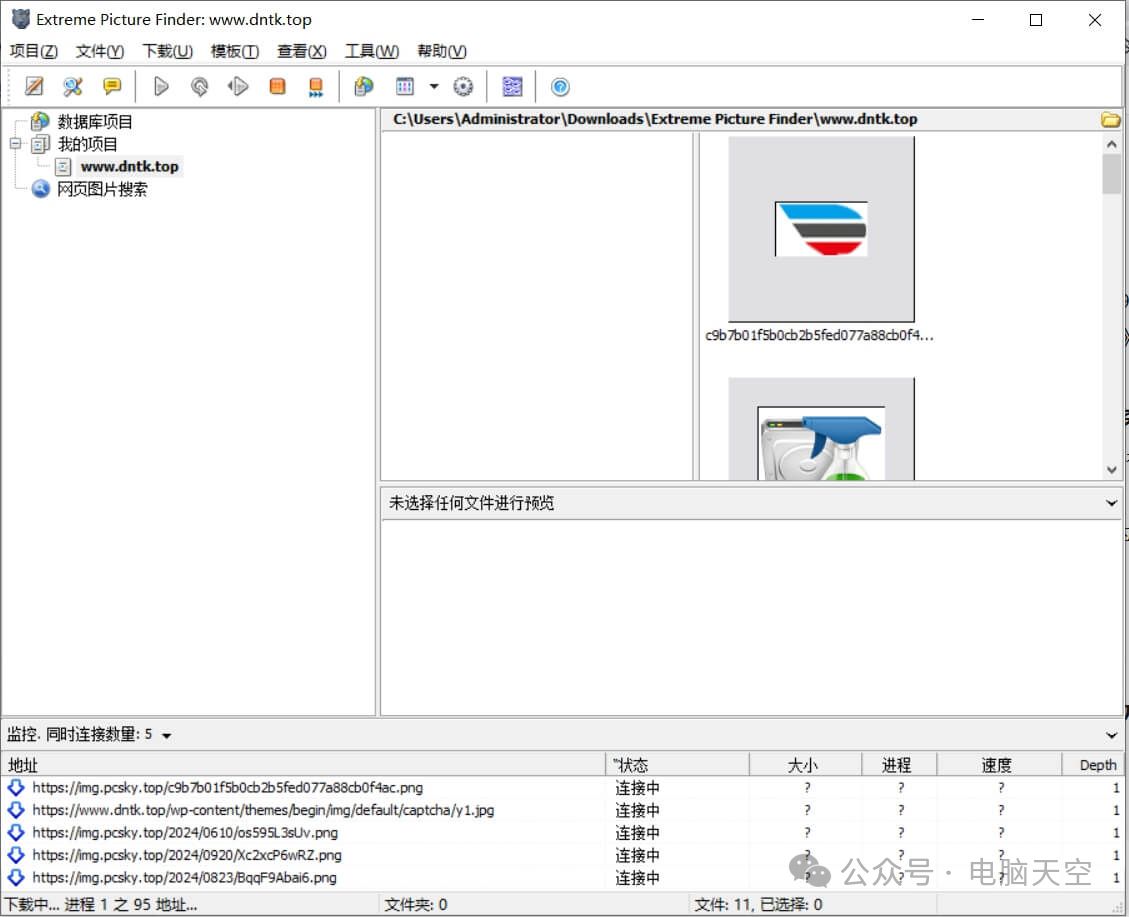Screen dimensions: 1129x917
Task: Open view mode dropdown arrow in toolbar
Action: [x=434, y=86]
